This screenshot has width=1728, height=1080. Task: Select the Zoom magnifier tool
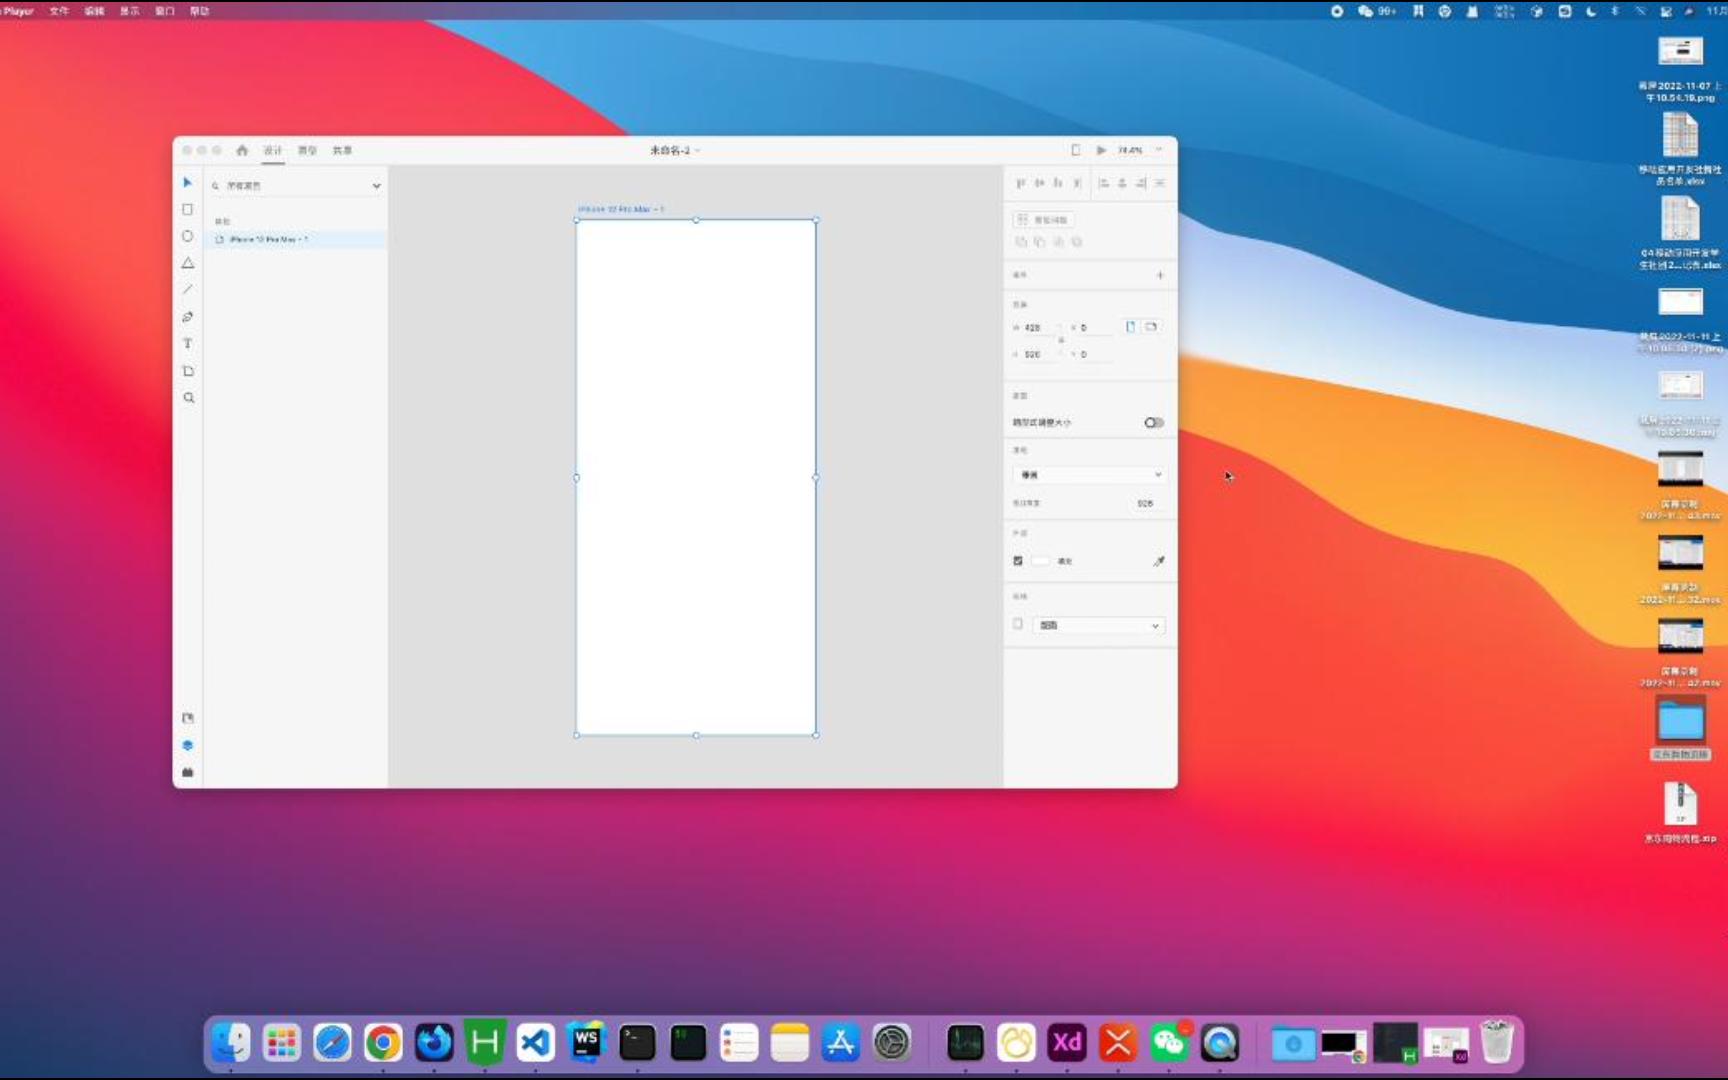tap(188, 398)
